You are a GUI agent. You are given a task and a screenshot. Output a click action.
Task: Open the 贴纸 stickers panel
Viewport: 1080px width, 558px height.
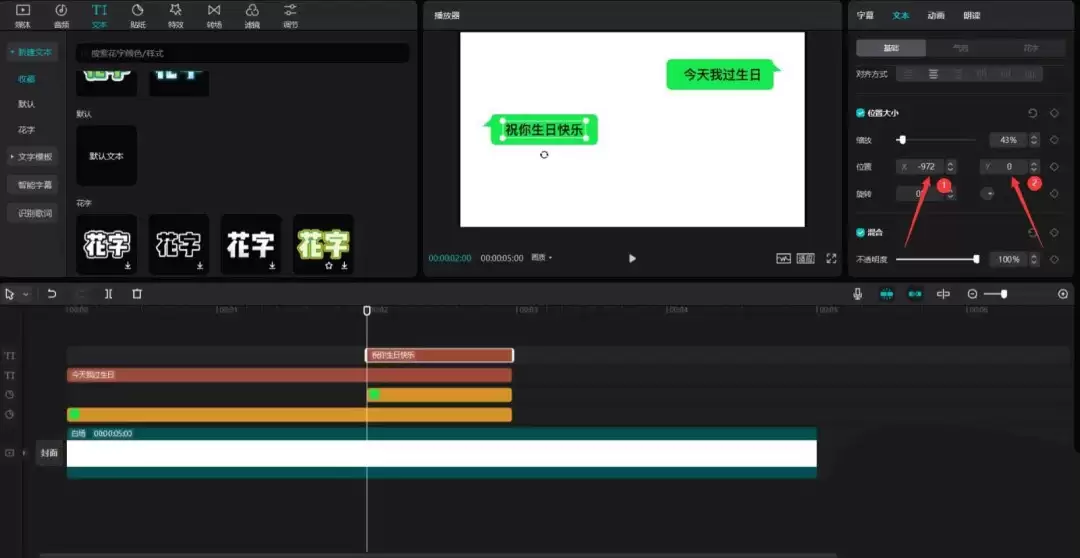coord(137,14)
